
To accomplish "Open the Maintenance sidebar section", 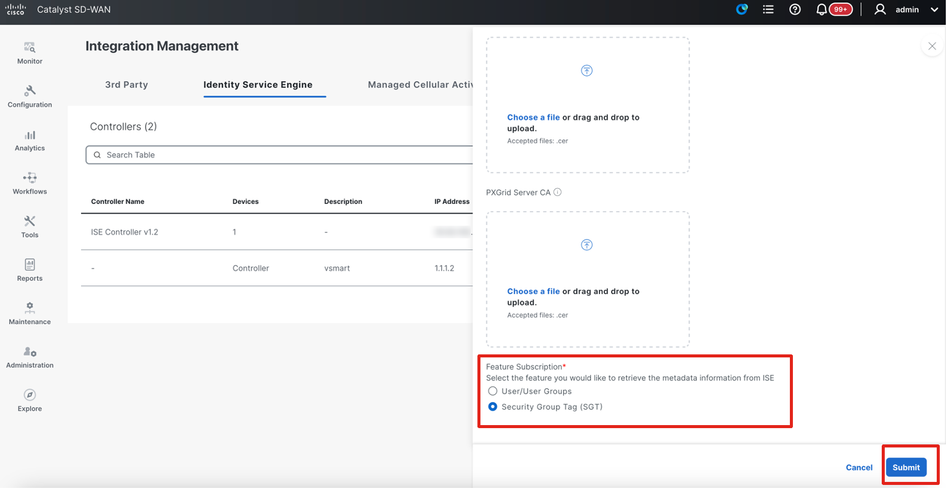I will point(30,314).
